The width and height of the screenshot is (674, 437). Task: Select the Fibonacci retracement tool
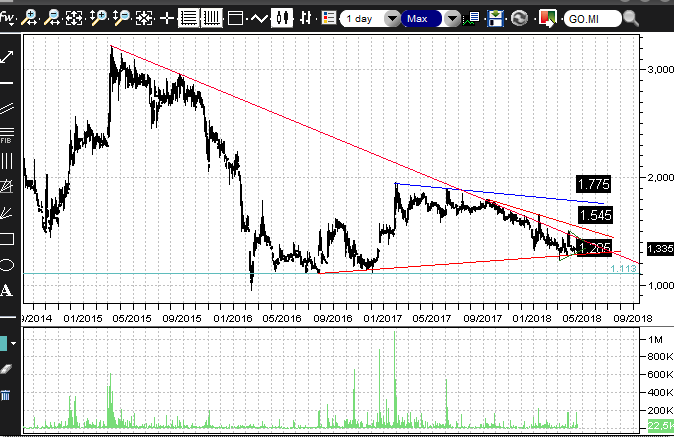(7, 135)
